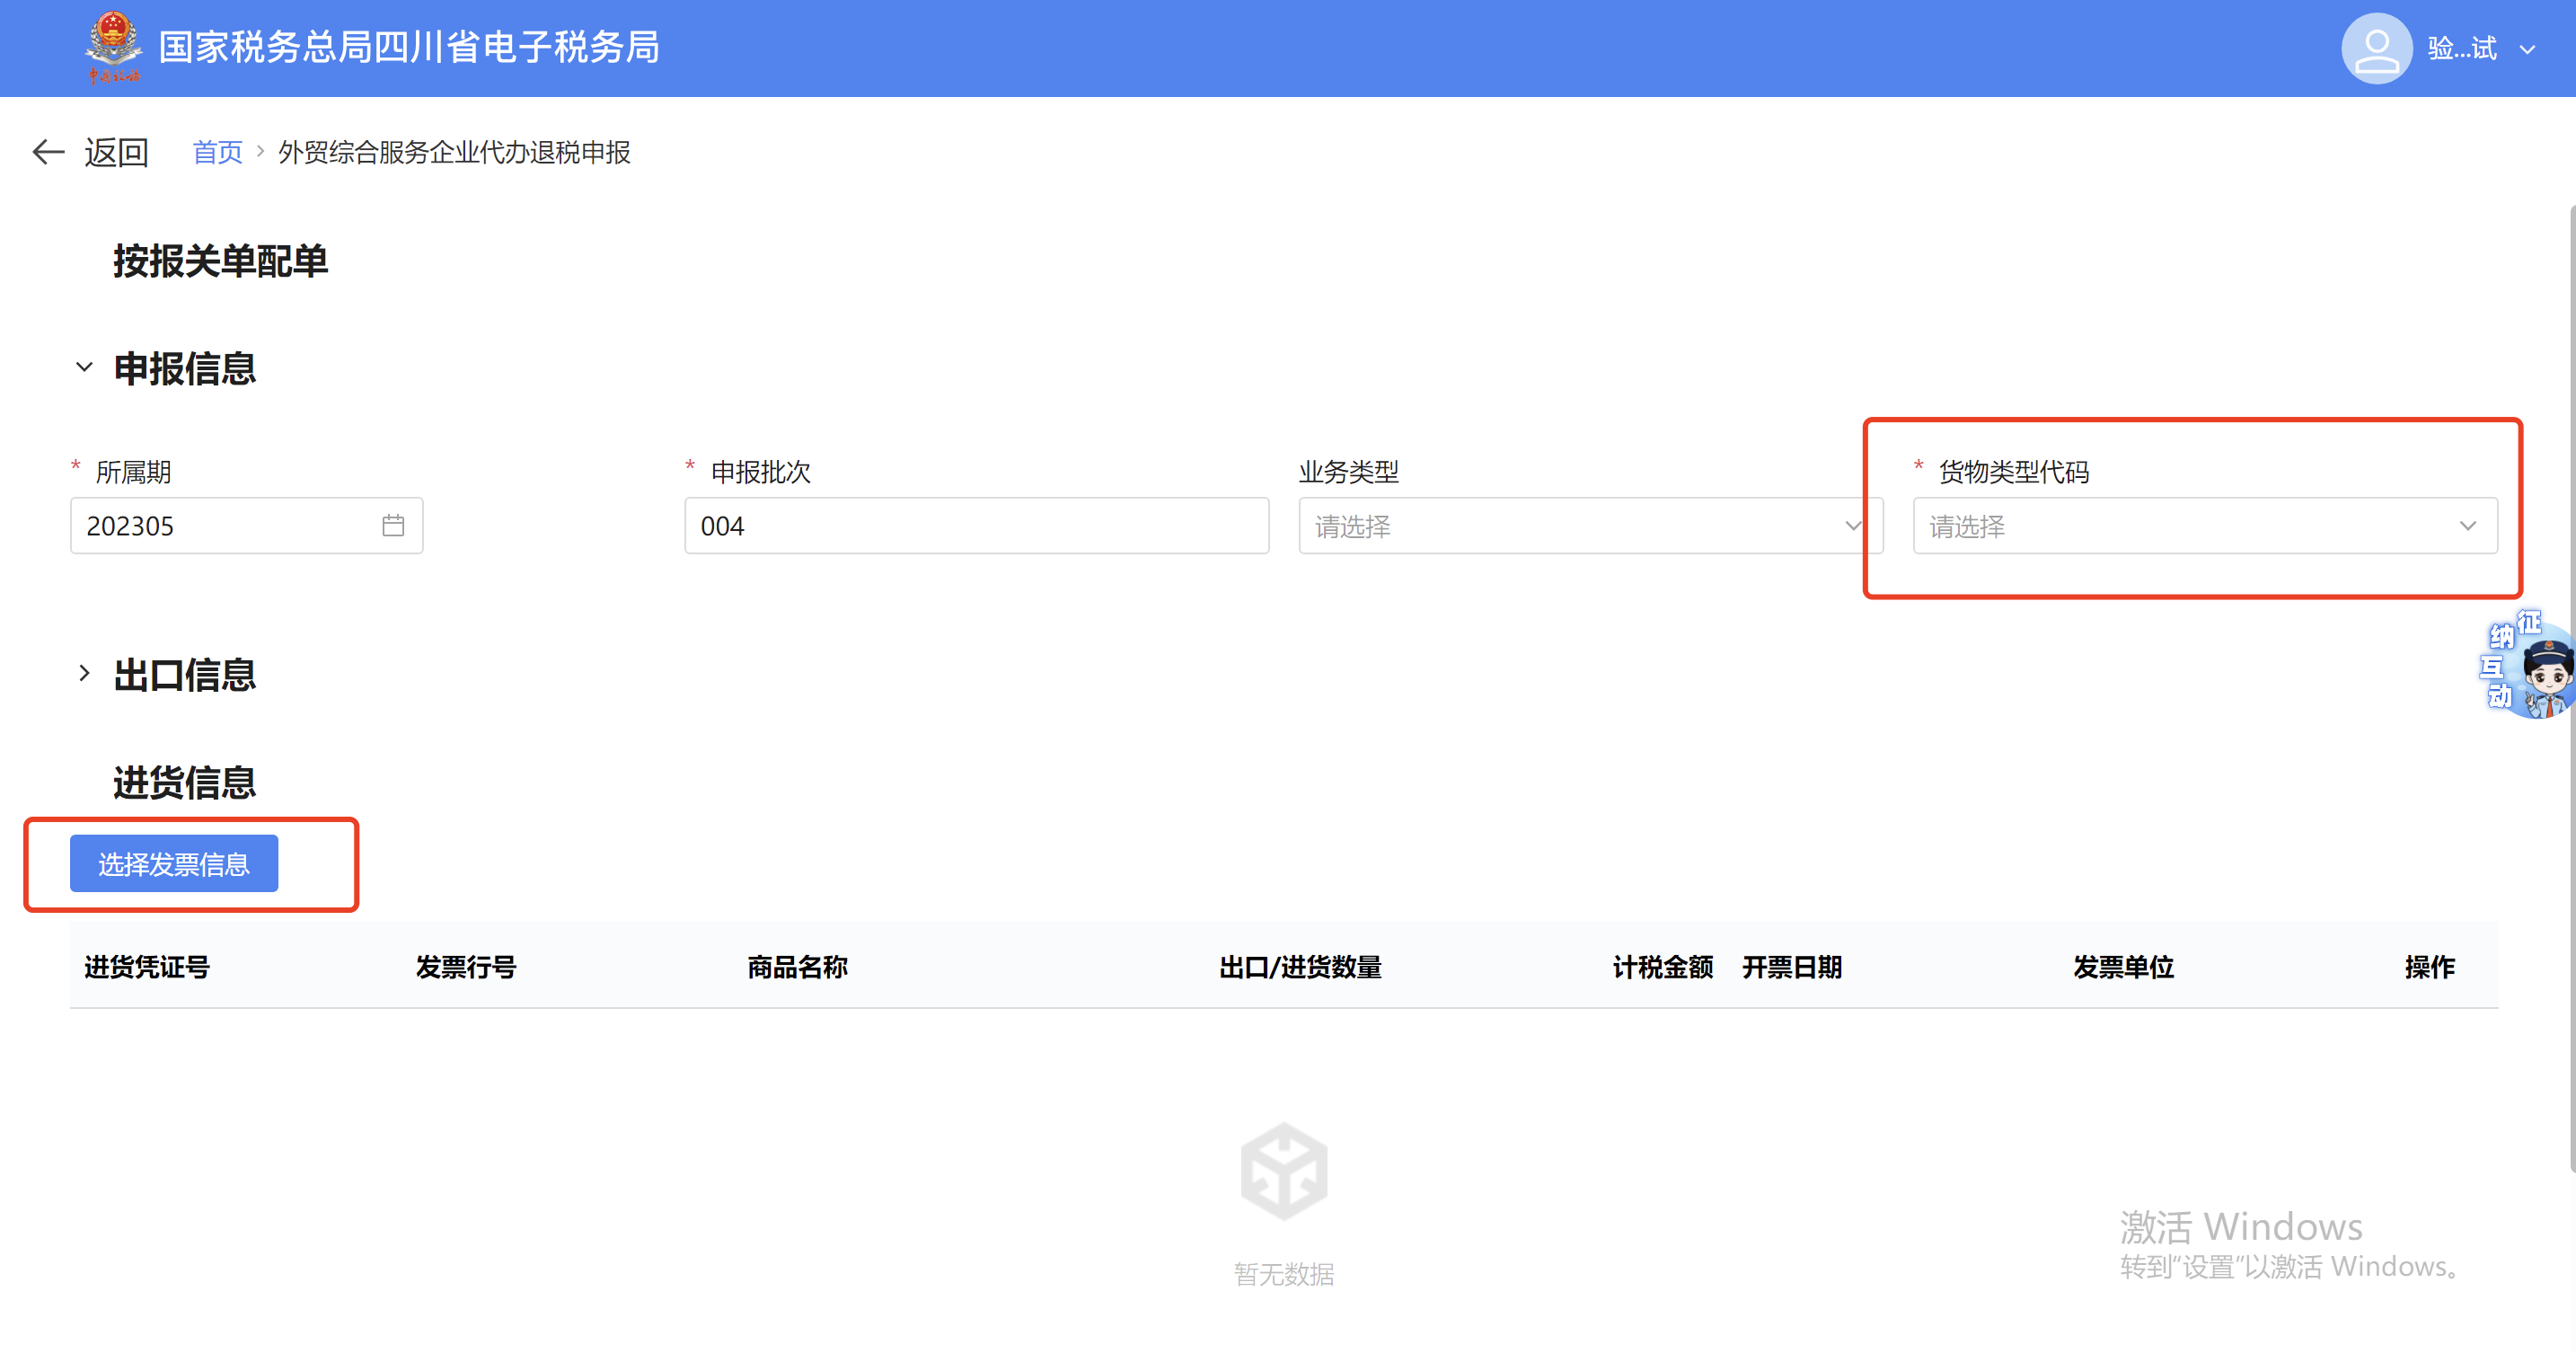2576x1353 pixels.
Task: Click the 申报批次 input field
Action: [976, 526]
